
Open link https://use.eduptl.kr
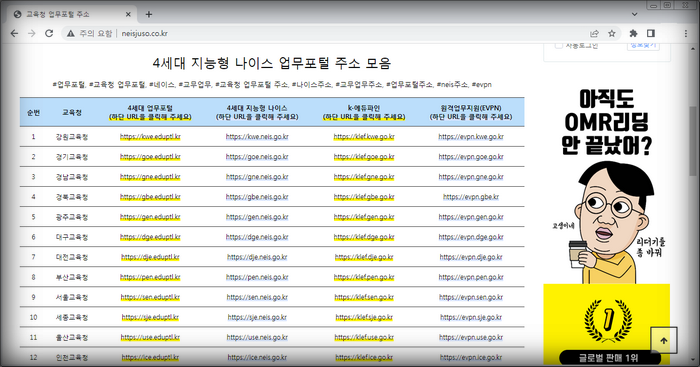tap(150, 338)
